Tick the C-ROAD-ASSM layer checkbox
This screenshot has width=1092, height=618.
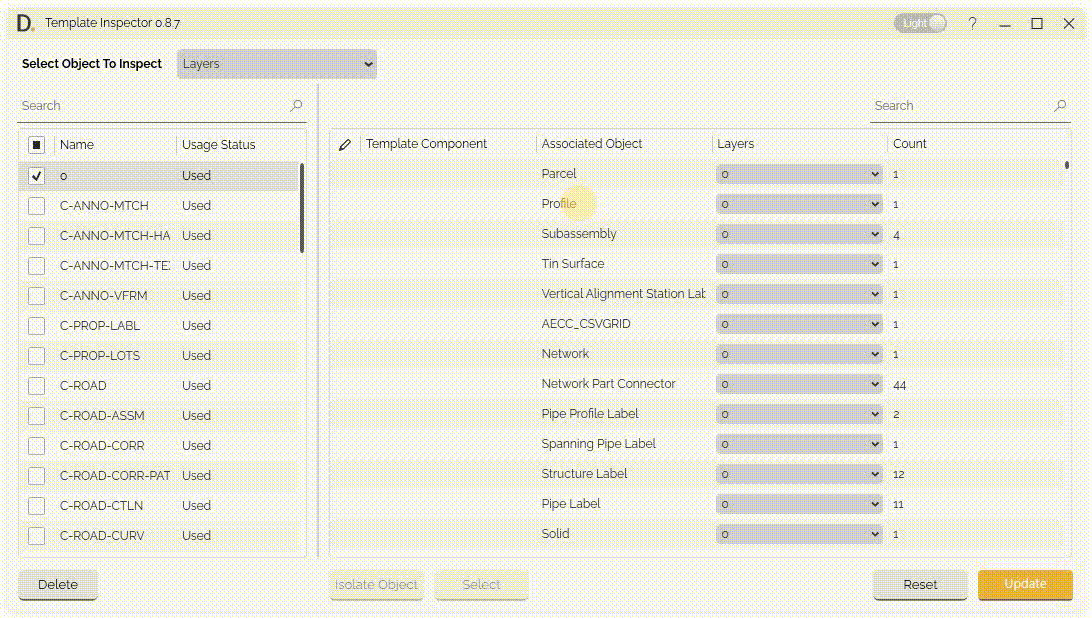coord(37,416)
